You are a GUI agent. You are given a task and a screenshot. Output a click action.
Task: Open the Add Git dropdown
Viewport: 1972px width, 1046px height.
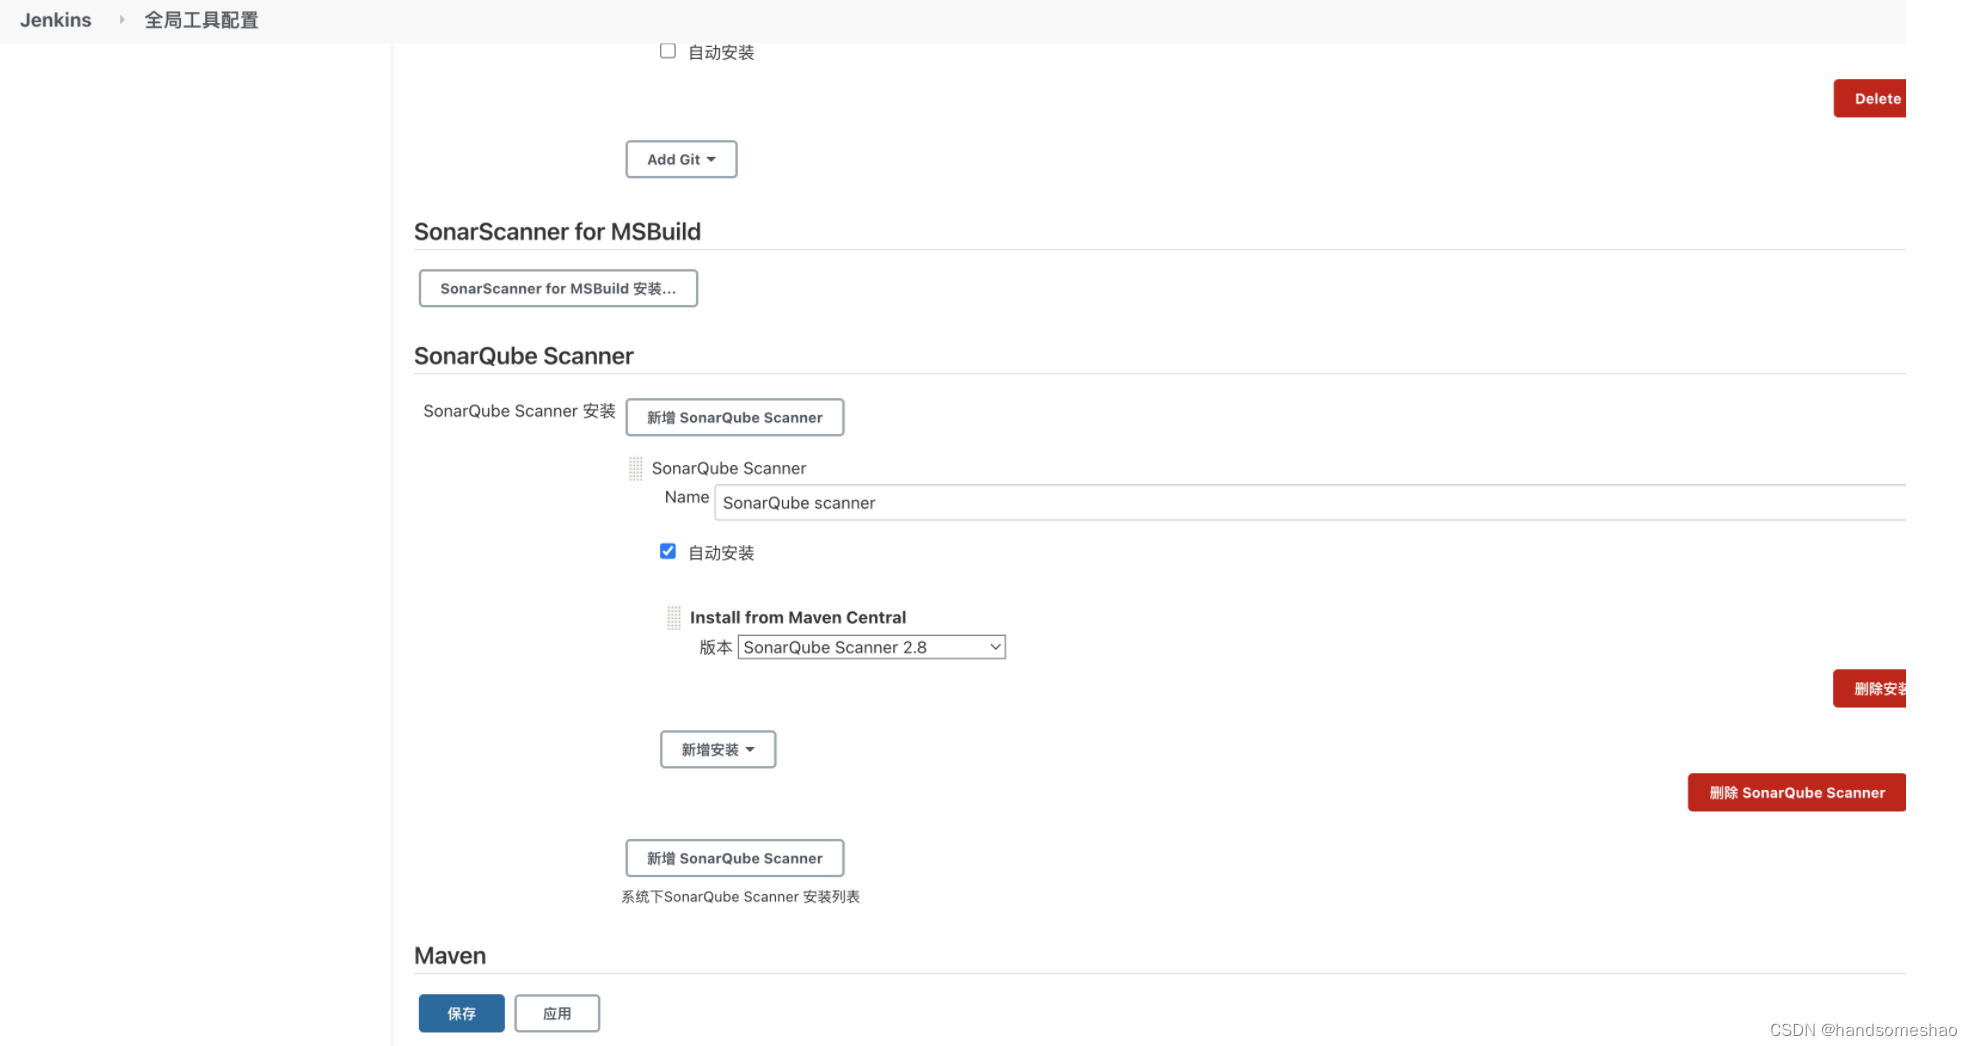pyautogui.click(x=681, y=159)
